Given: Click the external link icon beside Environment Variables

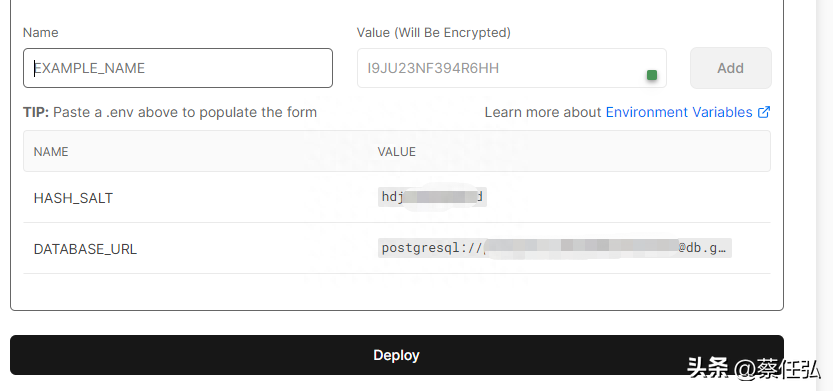Looking at the screenshot, I should 764,112.
